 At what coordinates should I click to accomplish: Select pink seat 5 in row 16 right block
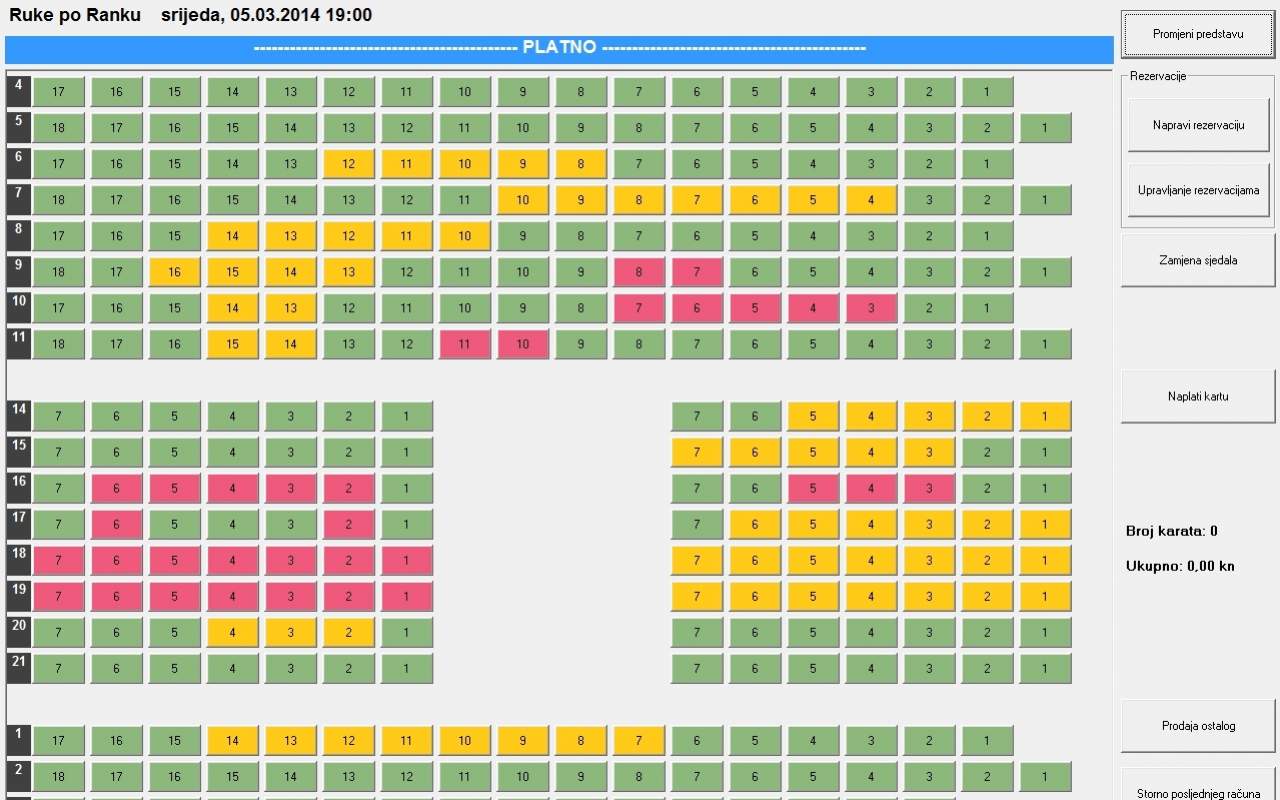point(813,488)
